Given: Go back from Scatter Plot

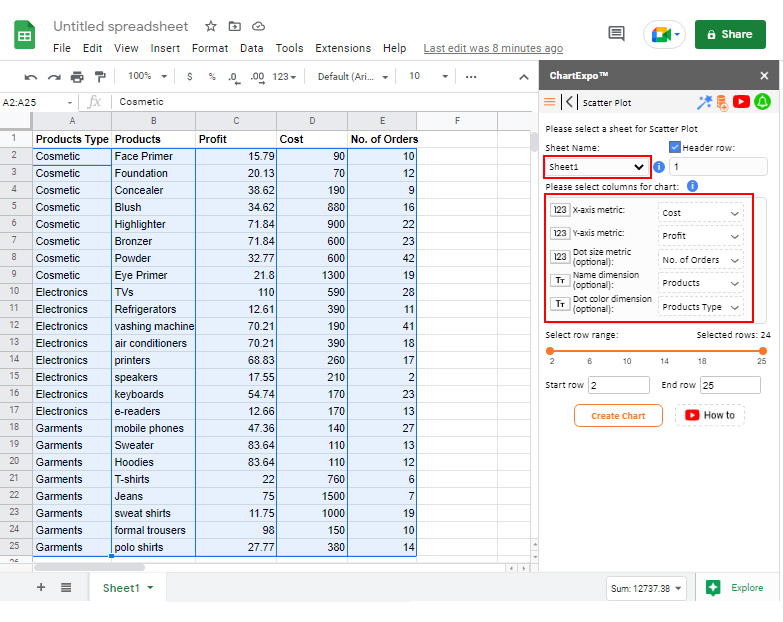Looking at the screenshot, I should click(x=569, y=102).
